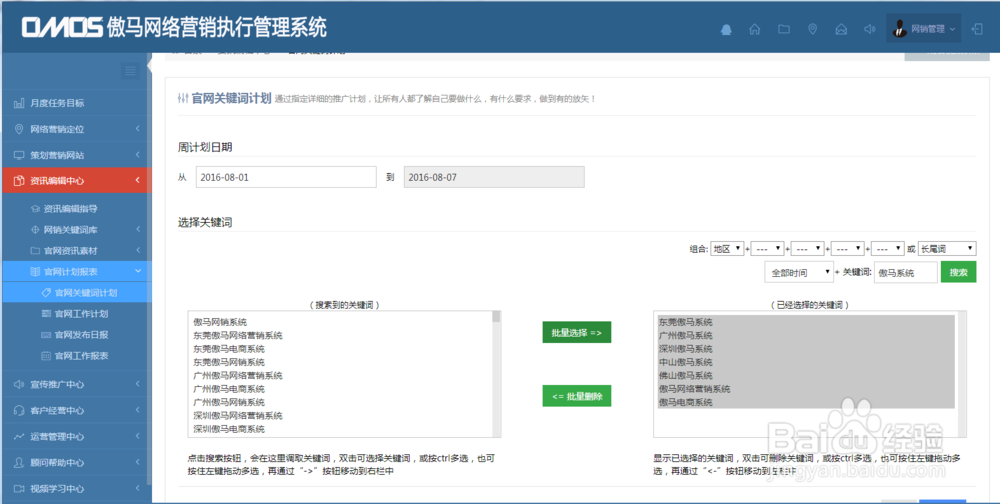
Task: Select 广州傲马系统 in chosen keywords list
Action: point(686,336)
